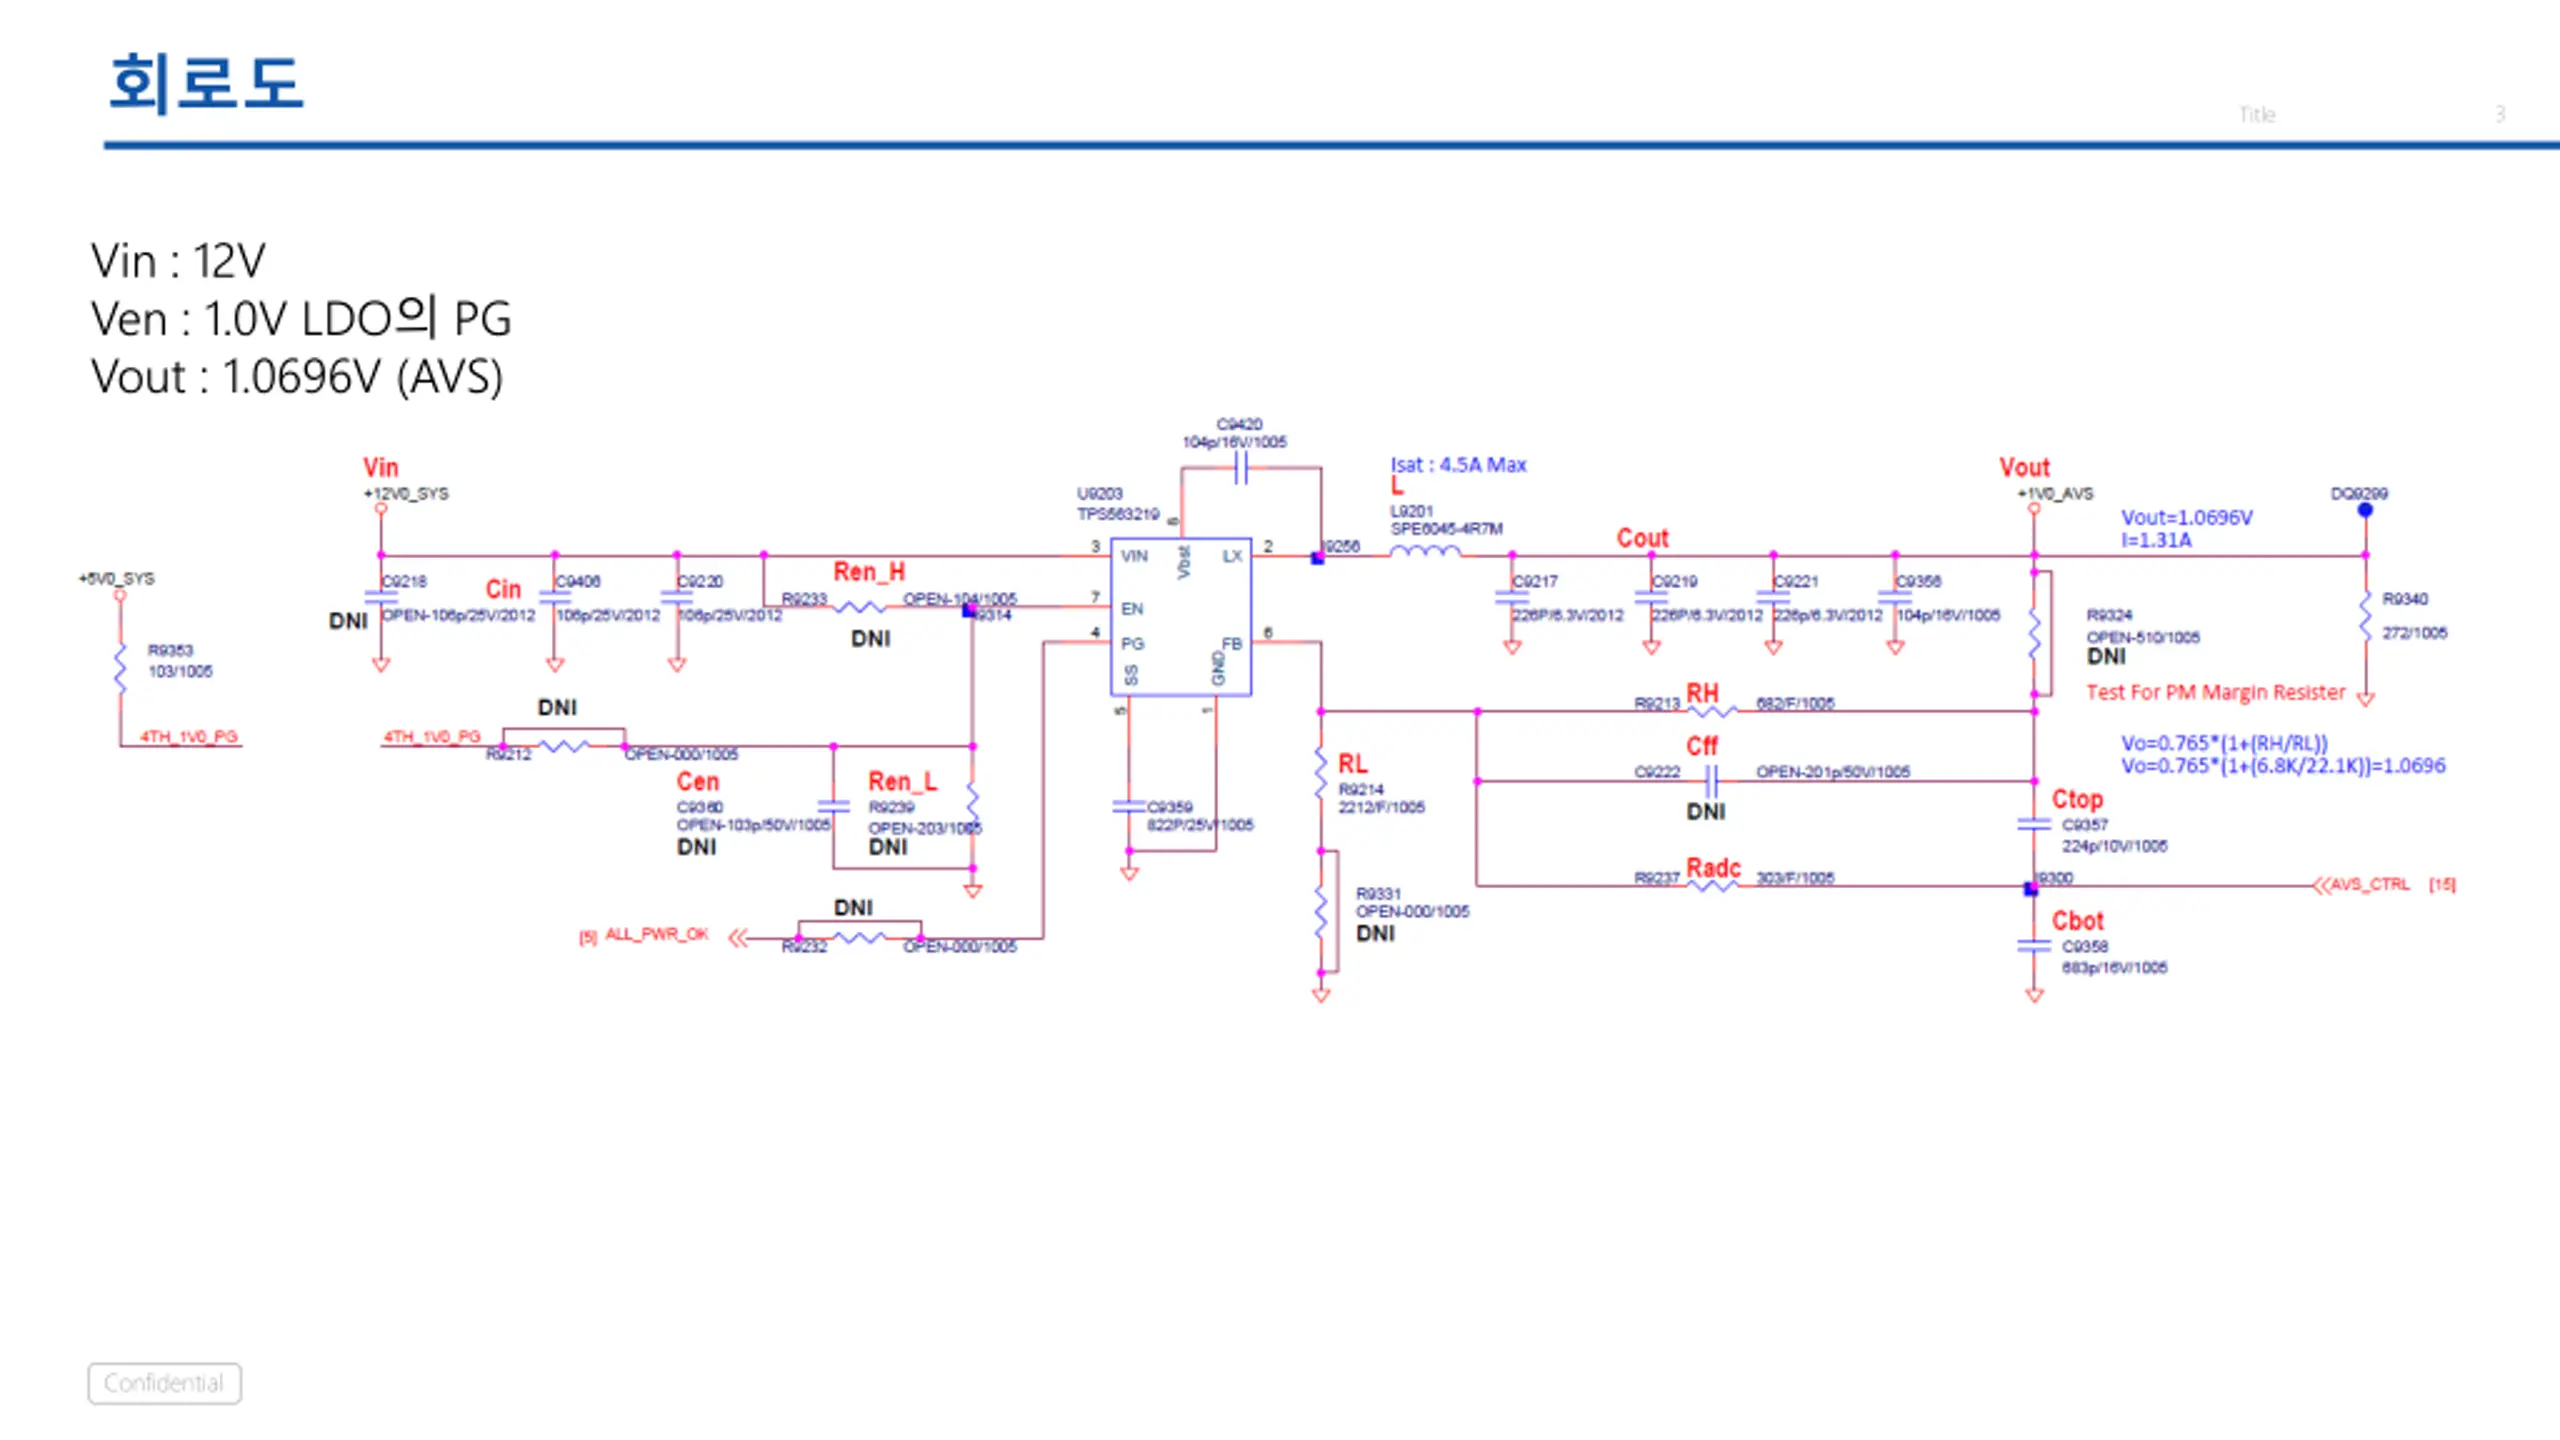Select capacitor C9360 reference
Image resolution: width=2560 pixels, height=1440 pixels.
(700, 807)
